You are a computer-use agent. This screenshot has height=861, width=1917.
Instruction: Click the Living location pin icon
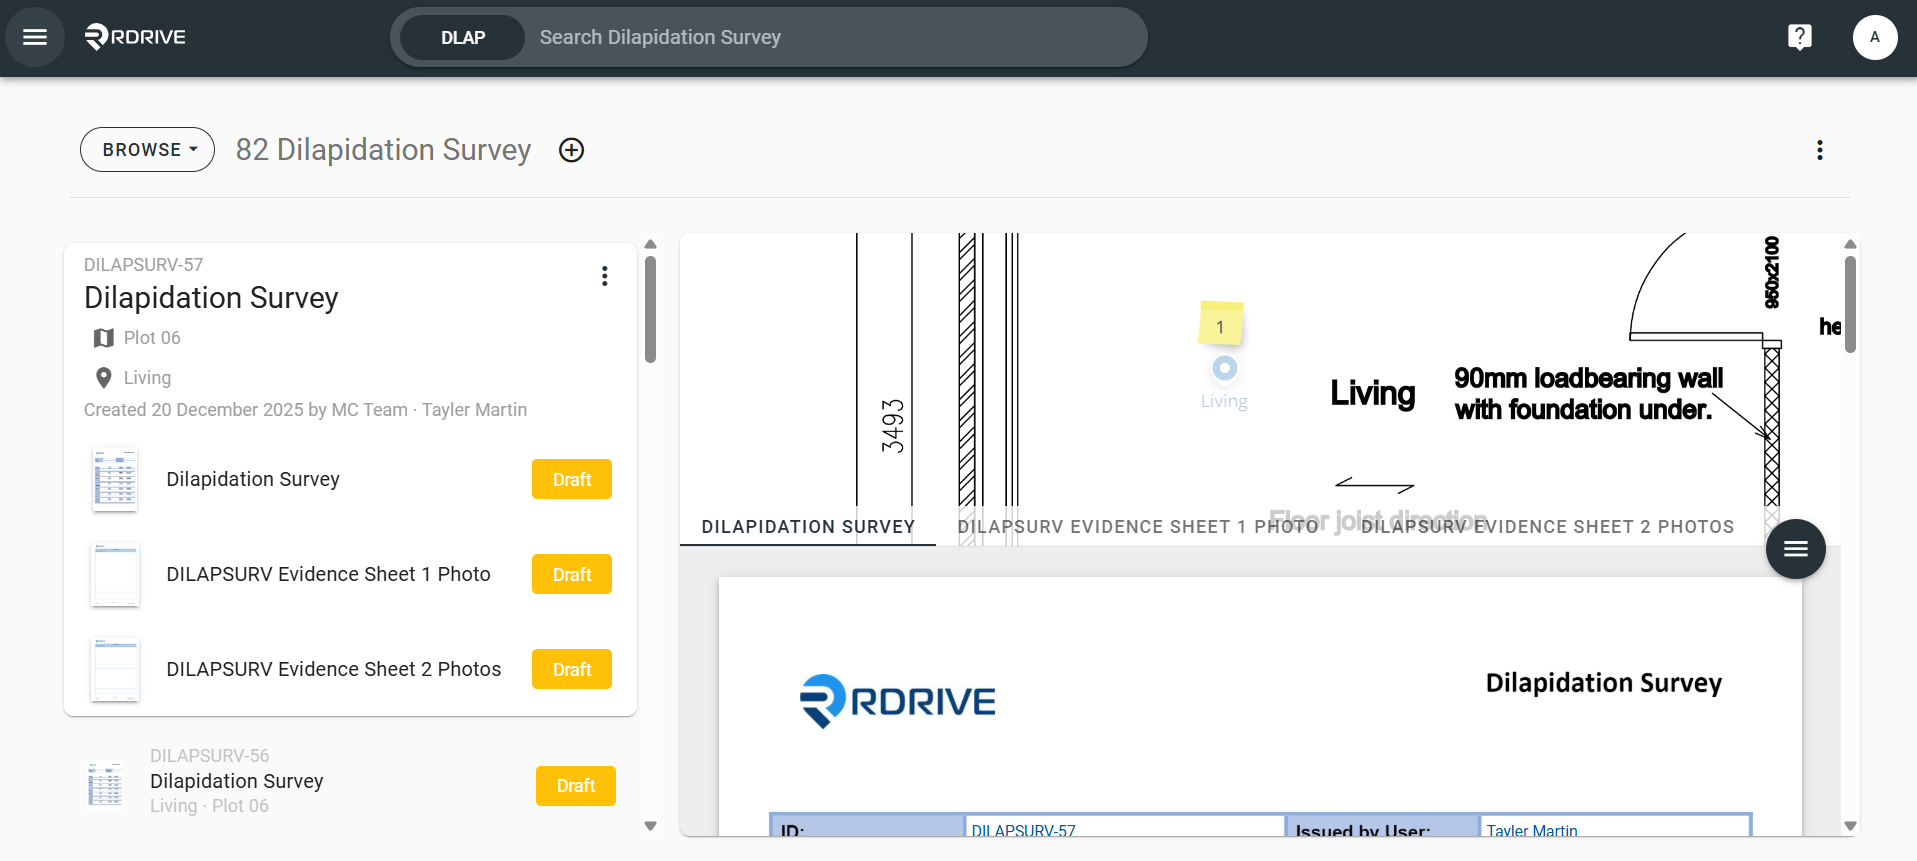pos(103,378)
